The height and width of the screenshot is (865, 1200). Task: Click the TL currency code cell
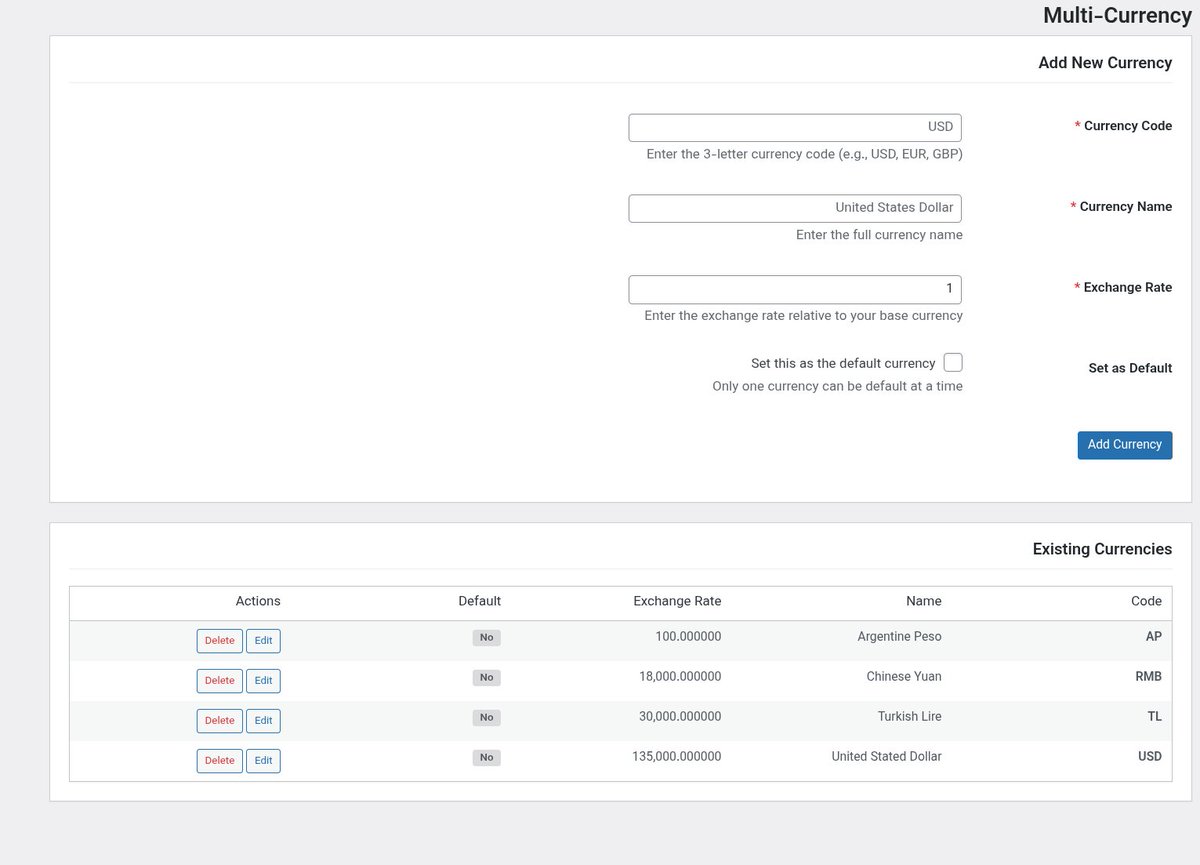pos(1155,717)
